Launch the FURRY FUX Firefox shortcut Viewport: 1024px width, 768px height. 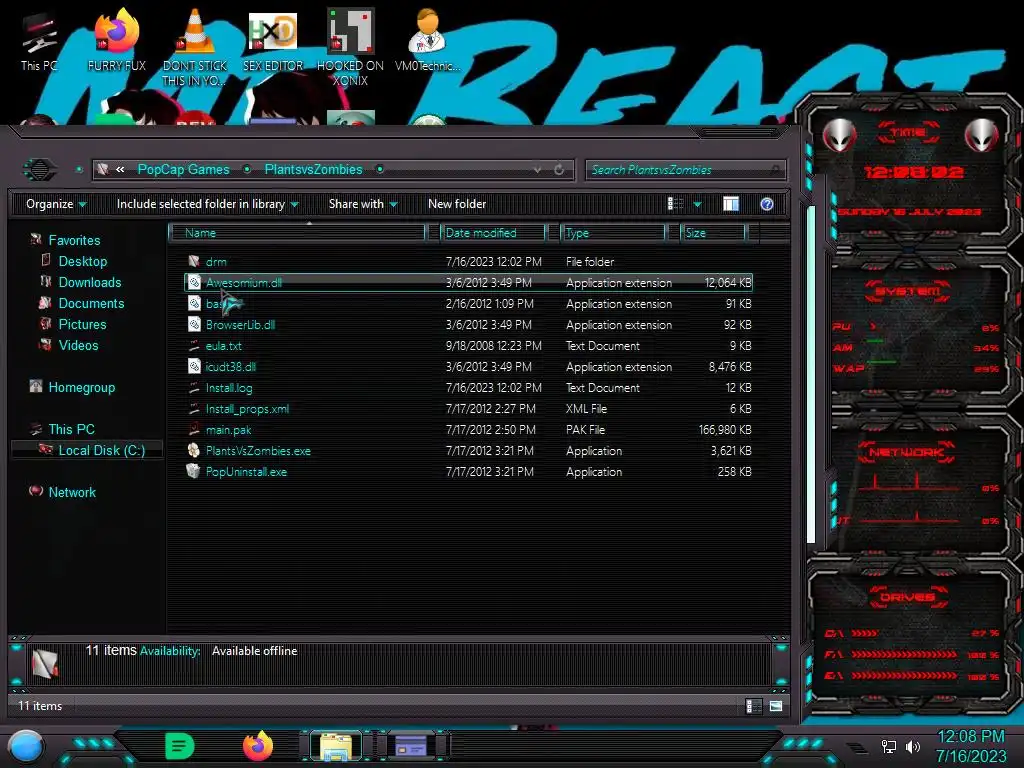coord(117,40)
